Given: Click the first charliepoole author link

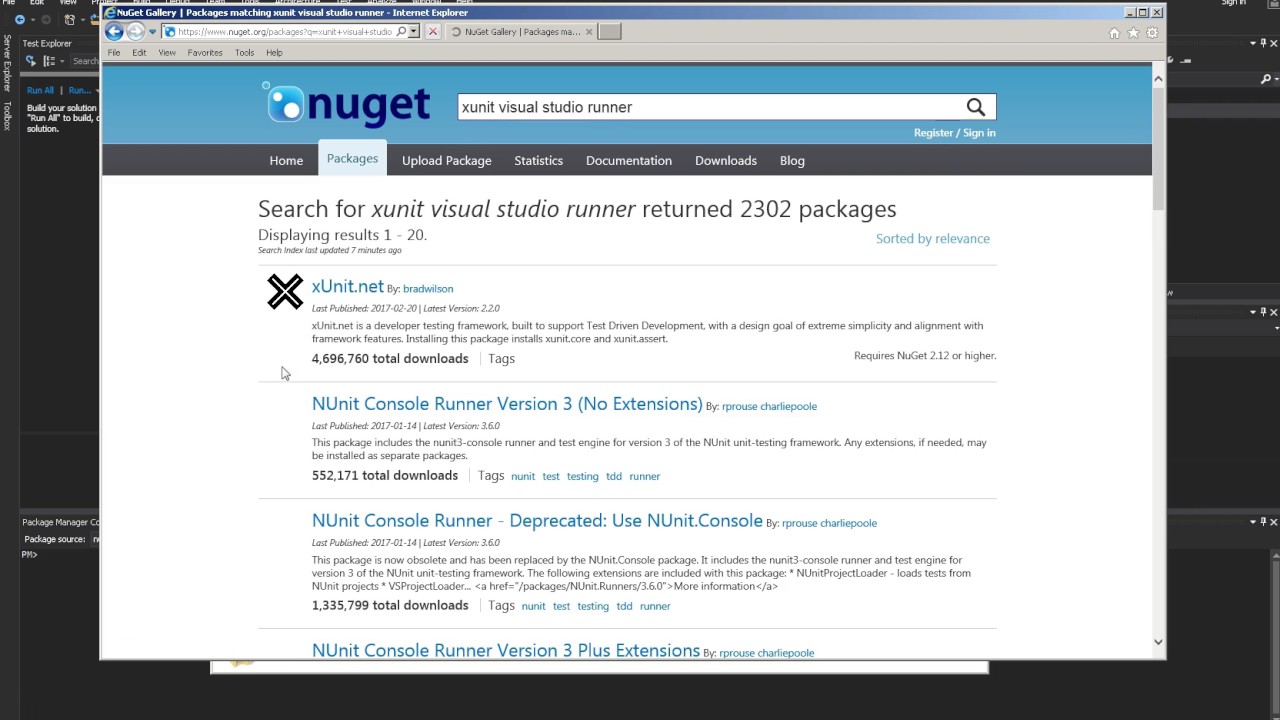Looking at the screenshot, I should tap(789, 406).
